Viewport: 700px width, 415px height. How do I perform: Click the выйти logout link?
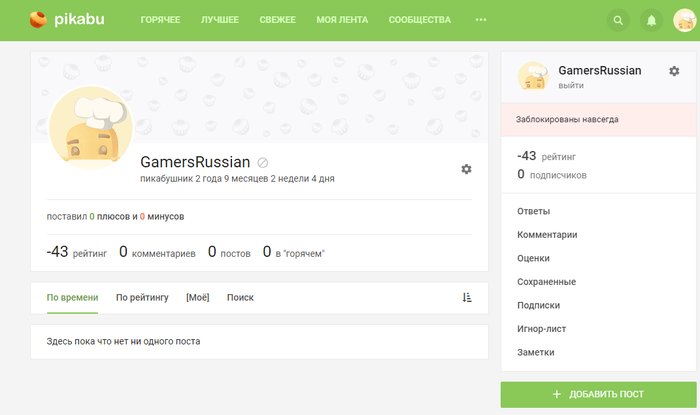(x=571, y=85)
